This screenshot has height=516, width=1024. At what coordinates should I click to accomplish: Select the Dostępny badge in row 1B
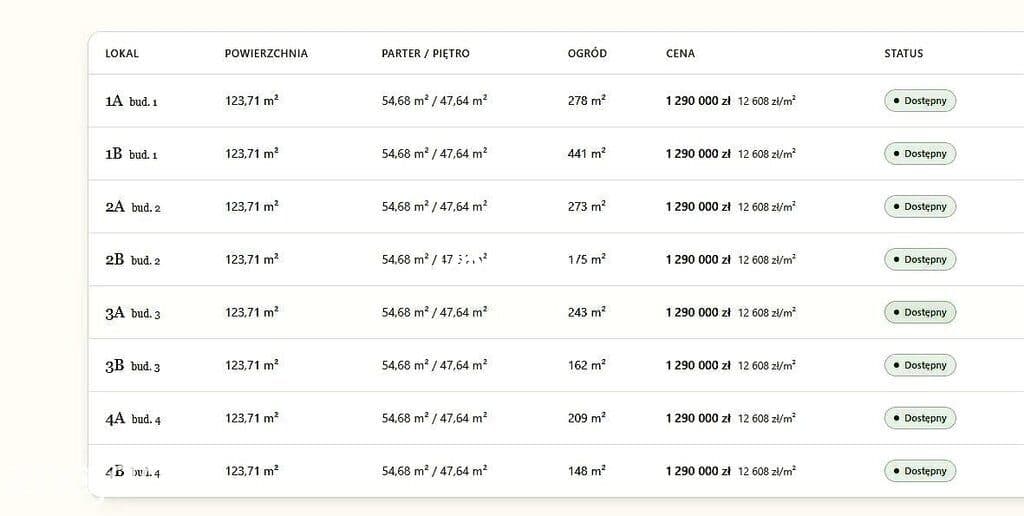pyautogui.click(x=920, y=154)
